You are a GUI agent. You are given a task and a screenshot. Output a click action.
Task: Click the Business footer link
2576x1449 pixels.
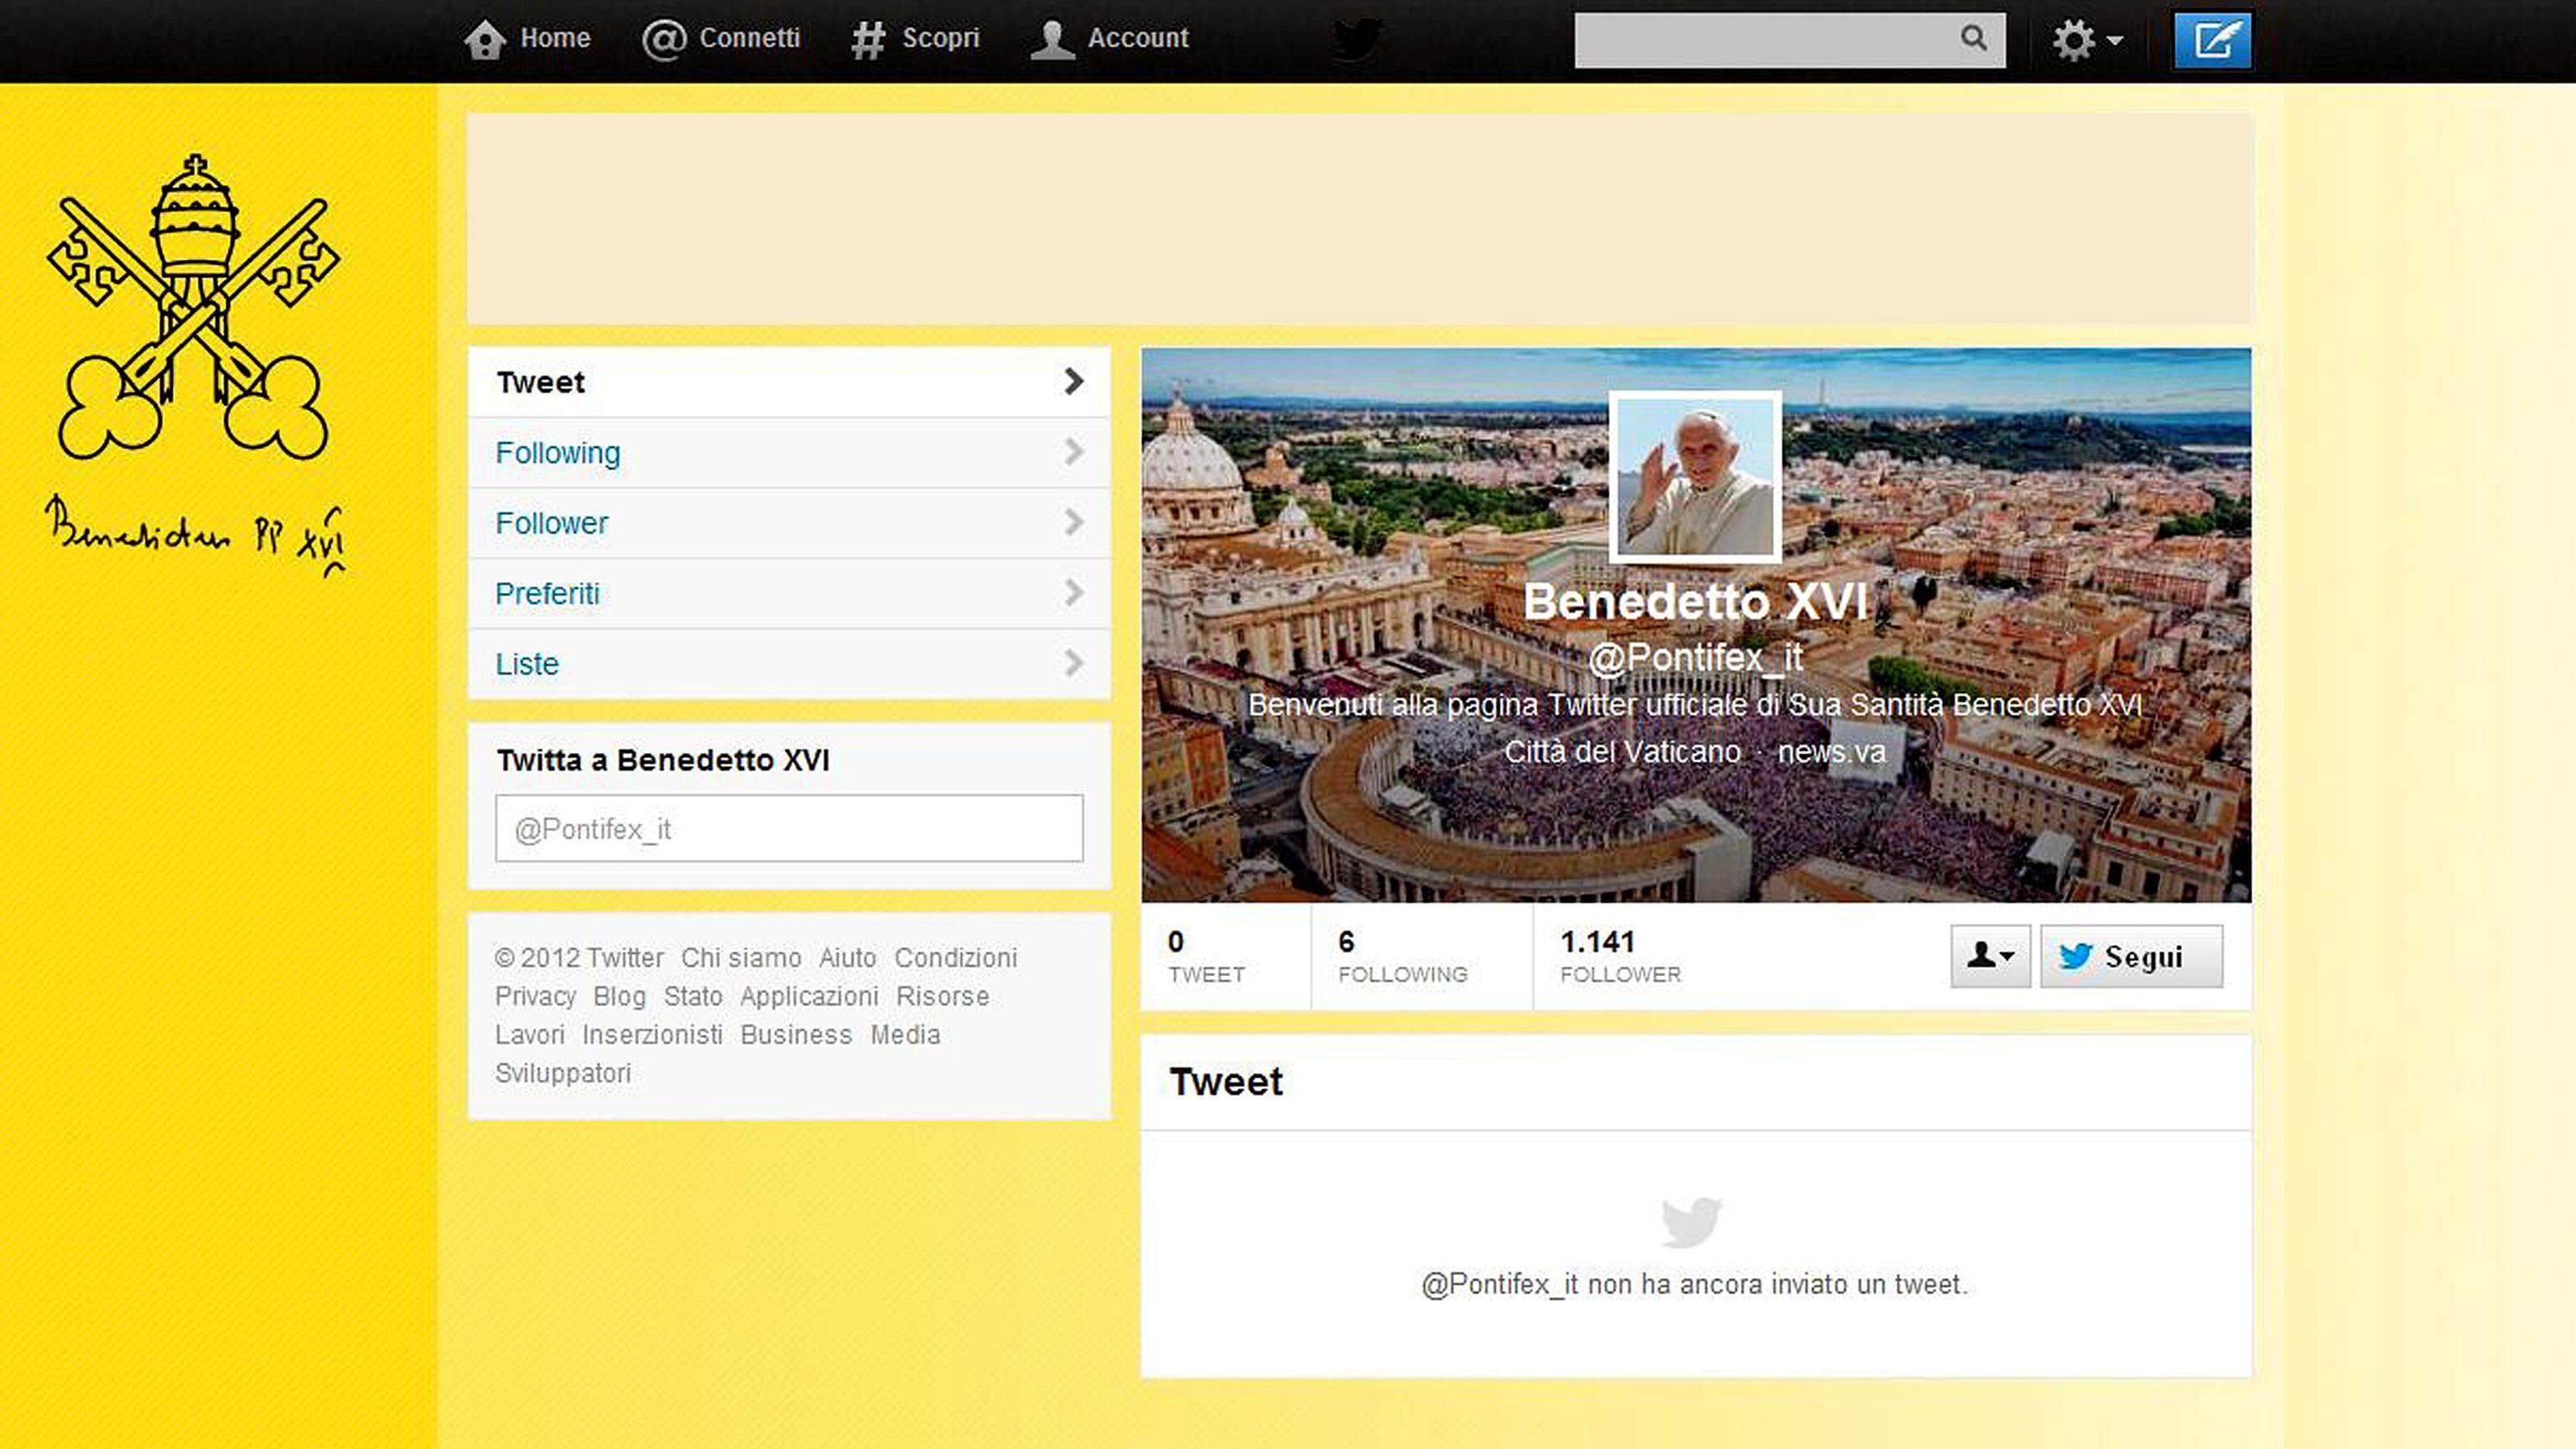coord(796,1035)
